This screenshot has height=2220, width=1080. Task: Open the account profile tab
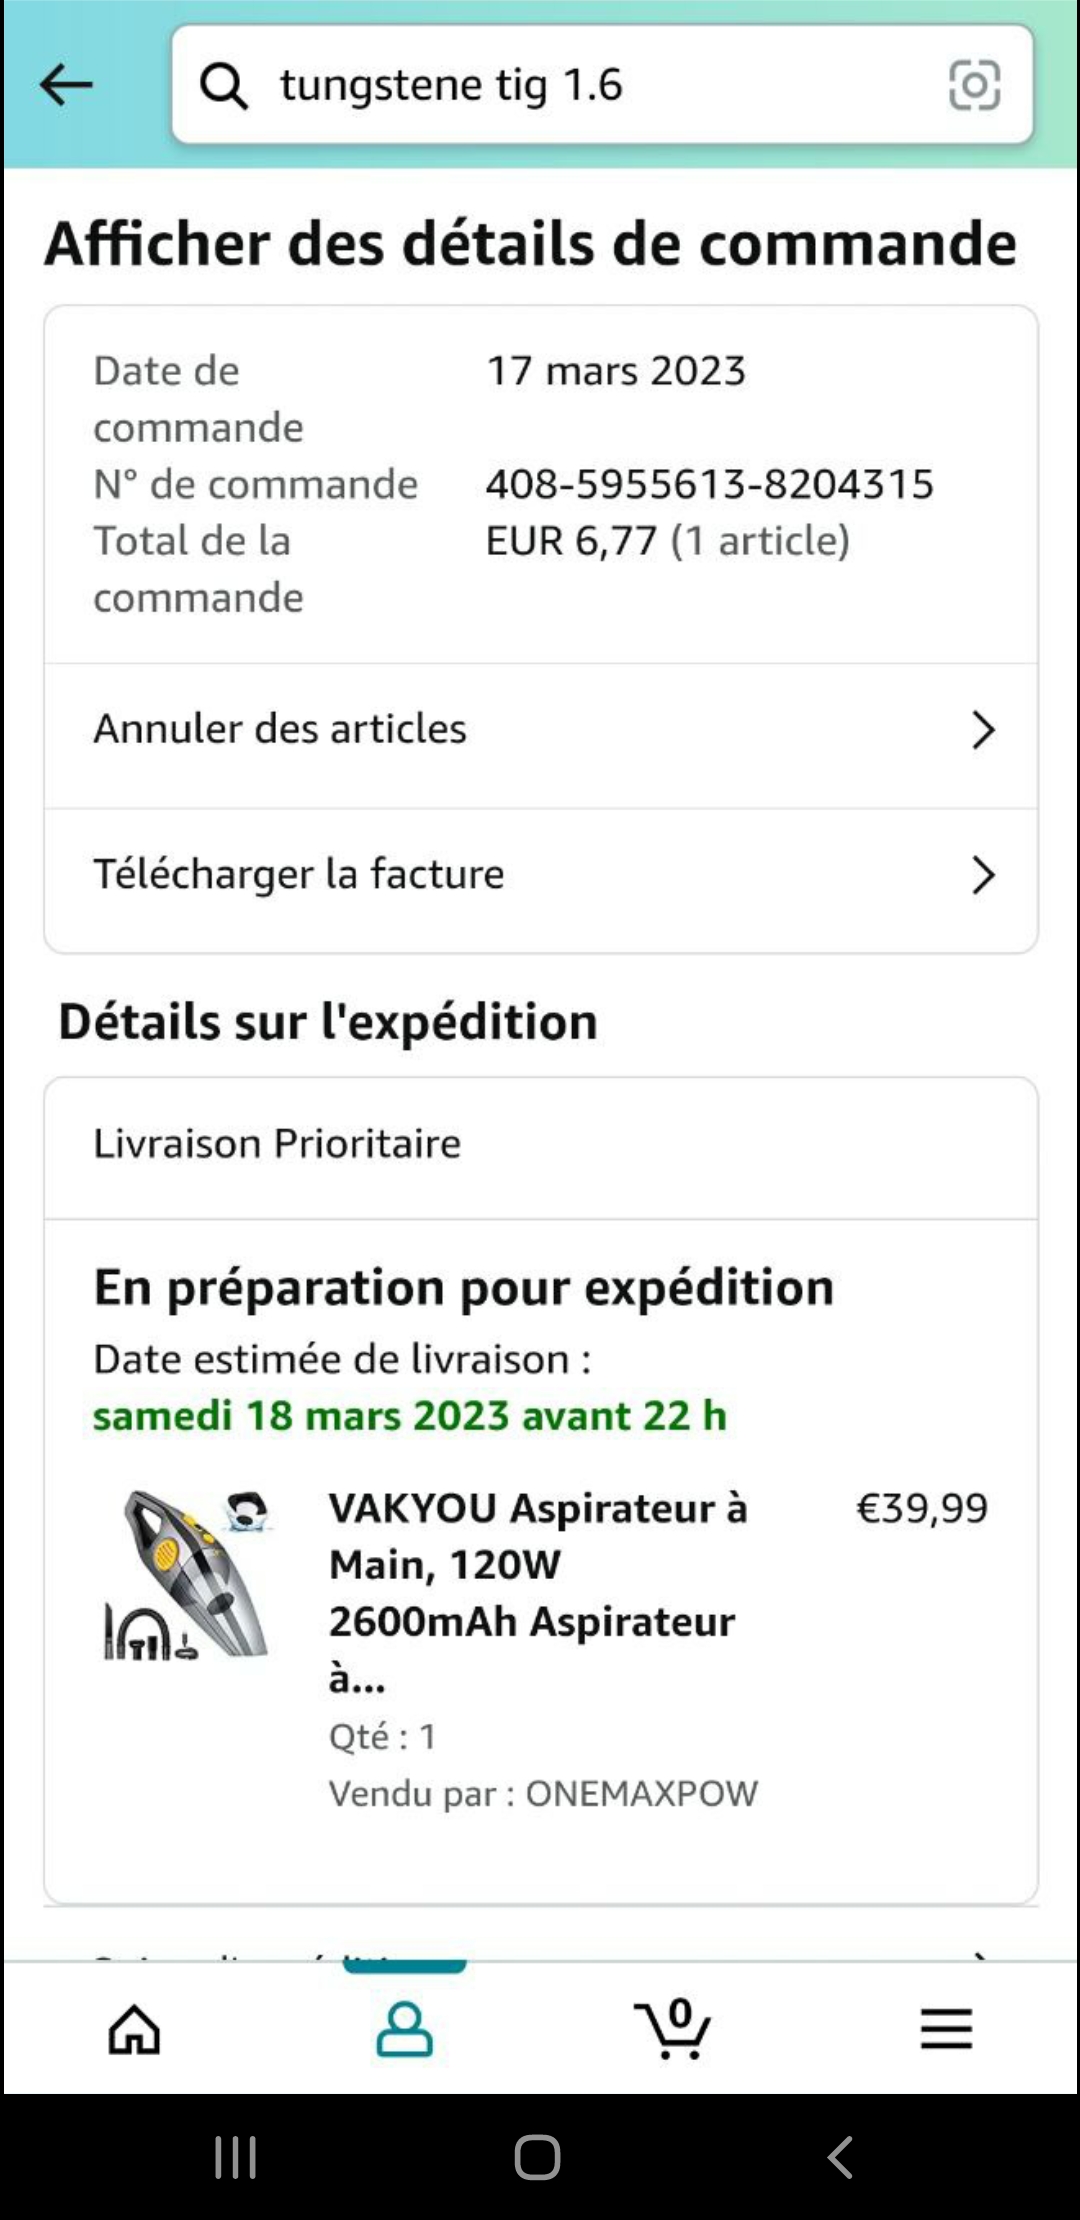point(404,2030)
